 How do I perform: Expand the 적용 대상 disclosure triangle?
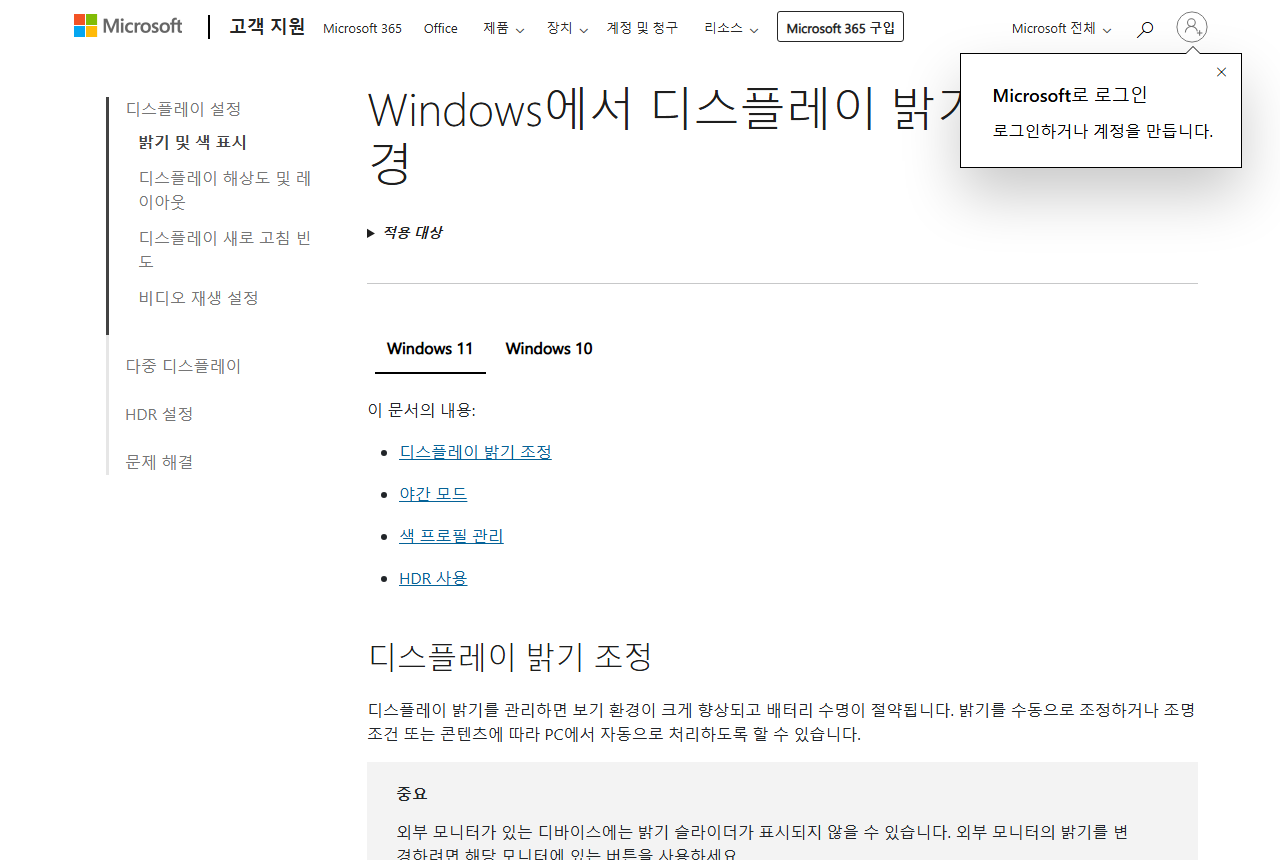tap(371, 233)
